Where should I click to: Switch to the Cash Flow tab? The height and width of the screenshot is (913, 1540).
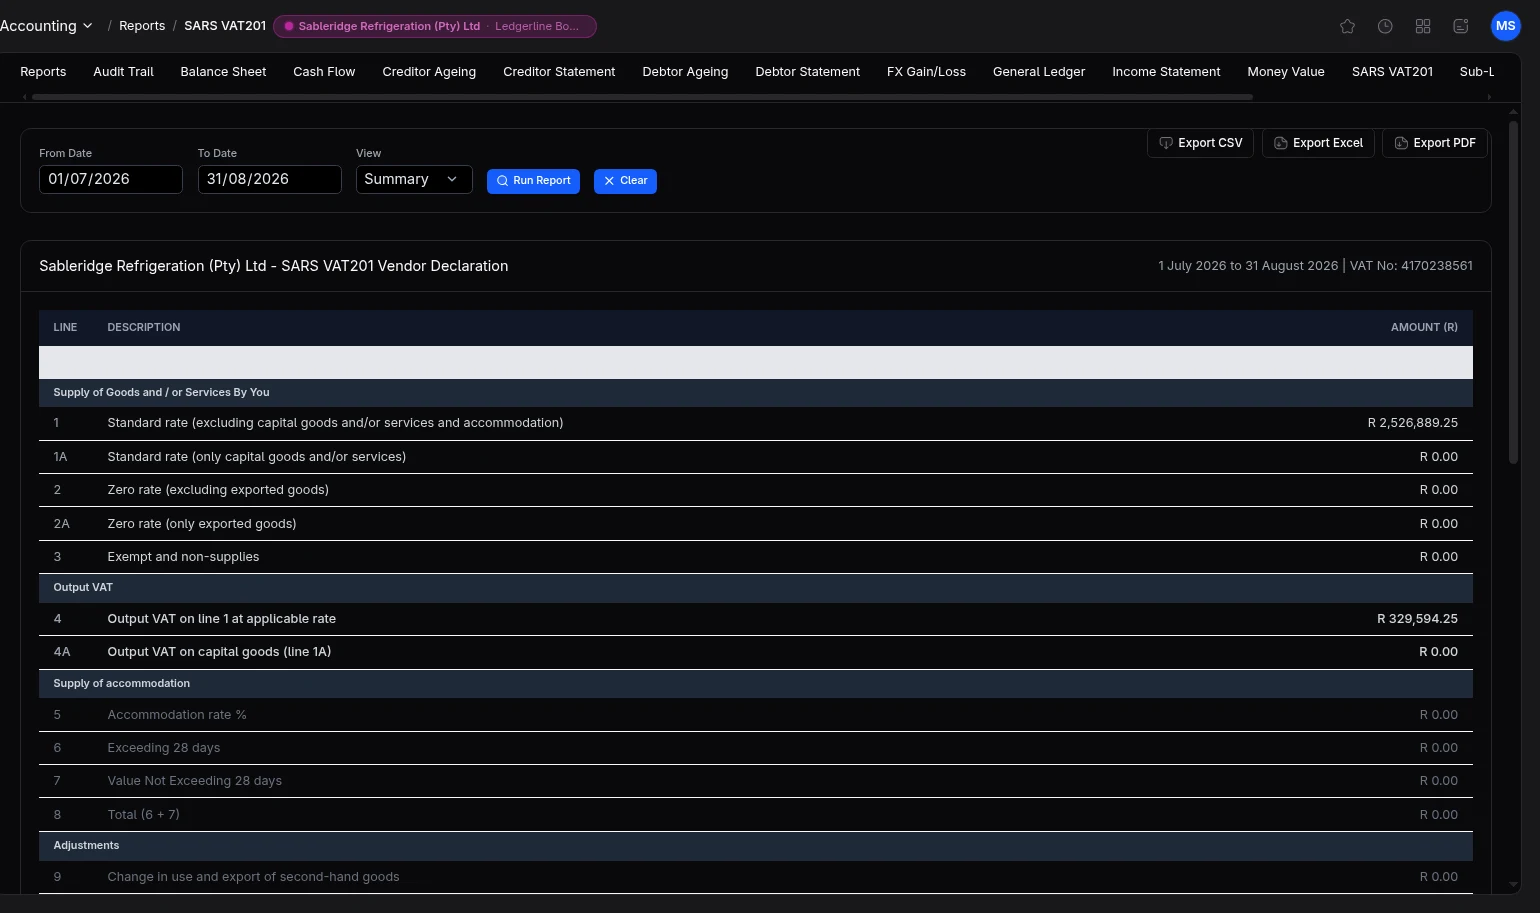[x=324, y=72]
